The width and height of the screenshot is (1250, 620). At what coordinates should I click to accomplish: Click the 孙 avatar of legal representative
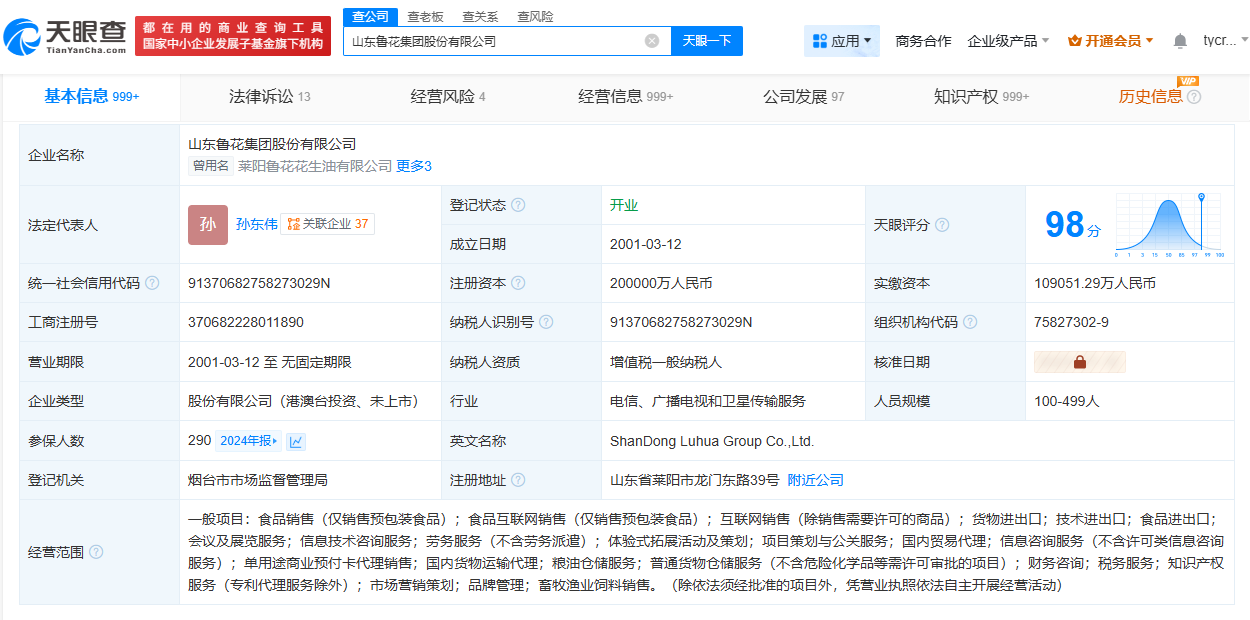[x=208, y=225]
